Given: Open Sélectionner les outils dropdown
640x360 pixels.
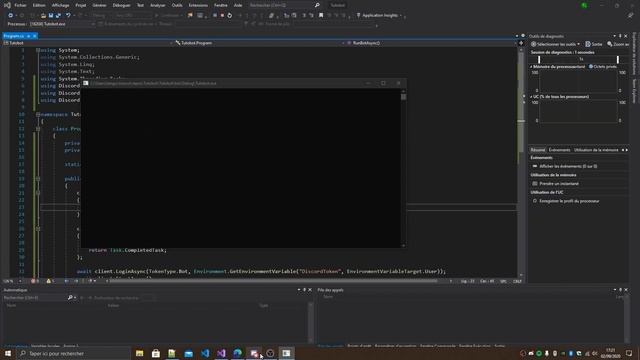Looking at the screenshot, I should (556, 44).
